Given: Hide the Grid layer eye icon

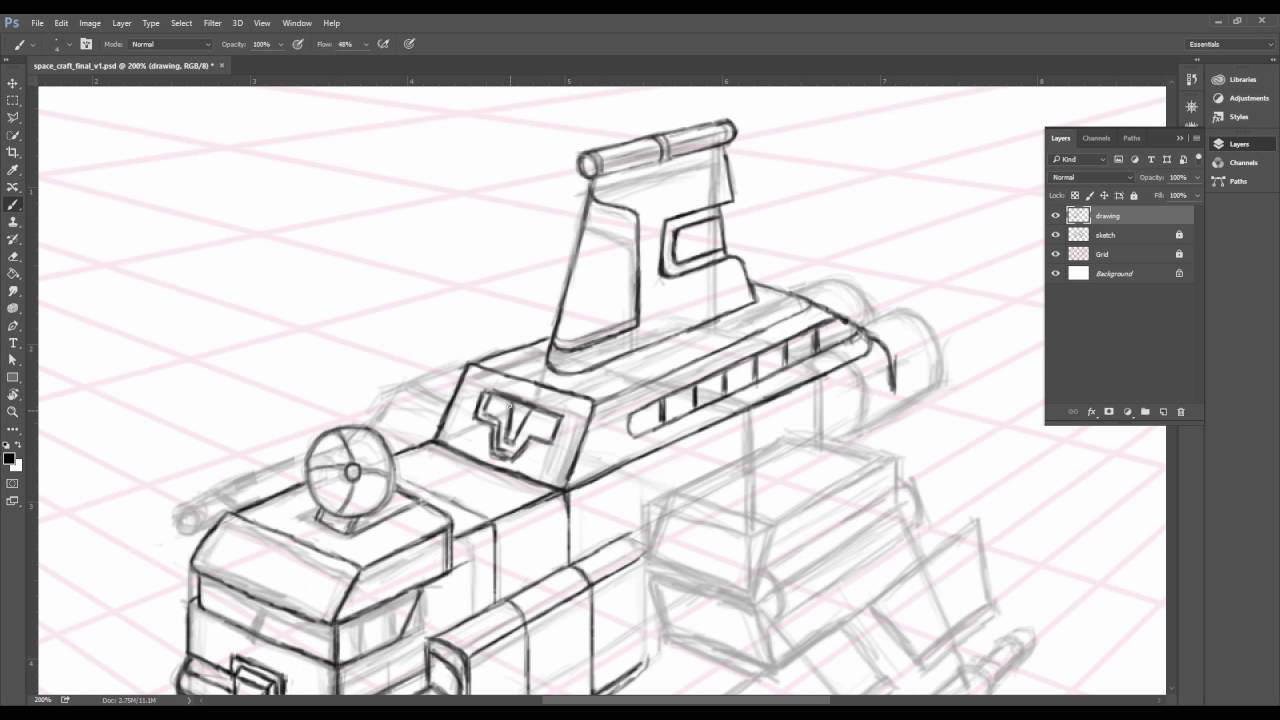Looking at the screenshot, I should point(1055,254).
